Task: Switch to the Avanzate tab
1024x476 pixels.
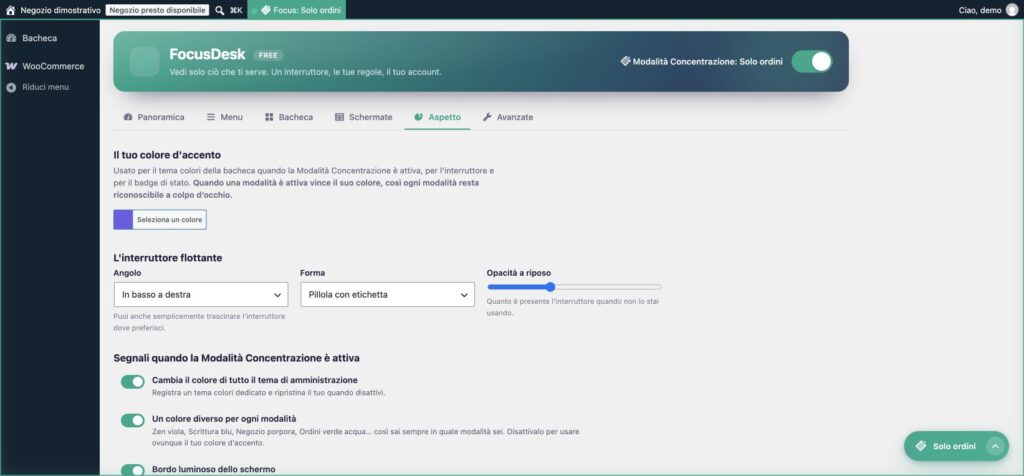Action: click(x=508, y=117)
